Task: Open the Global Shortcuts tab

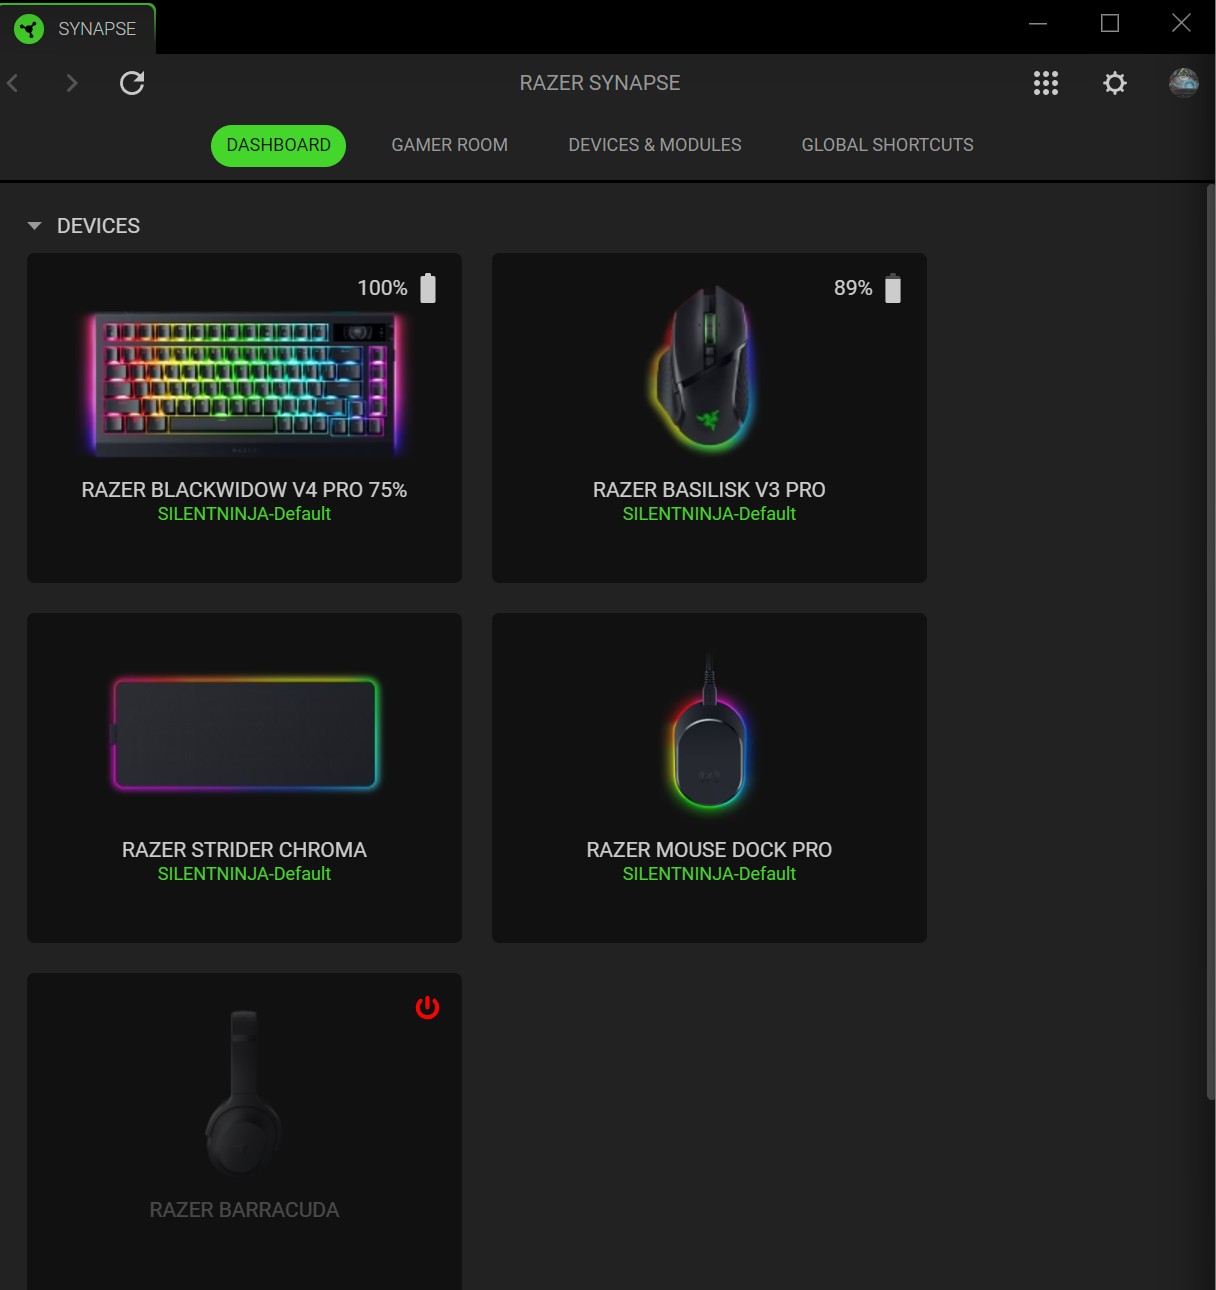Action: 888,145
